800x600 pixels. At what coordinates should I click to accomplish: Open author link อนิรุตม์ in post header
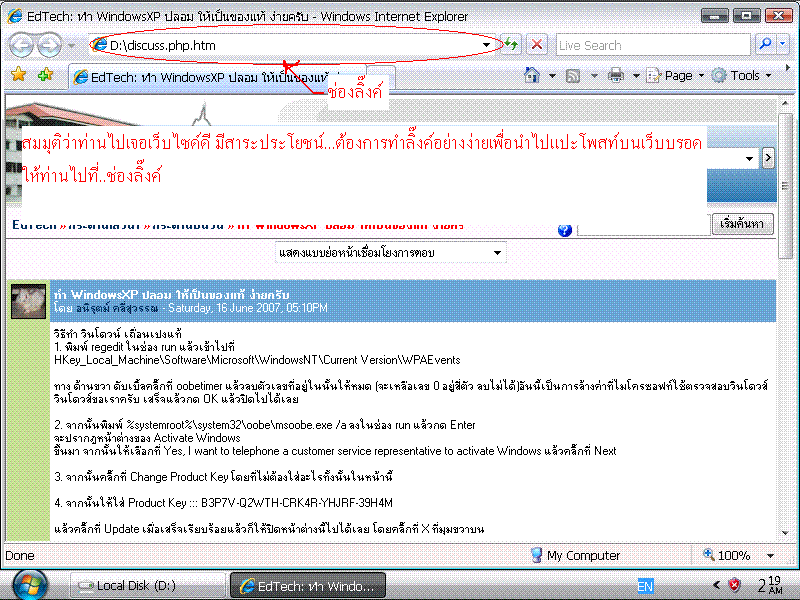coord(117,308)
